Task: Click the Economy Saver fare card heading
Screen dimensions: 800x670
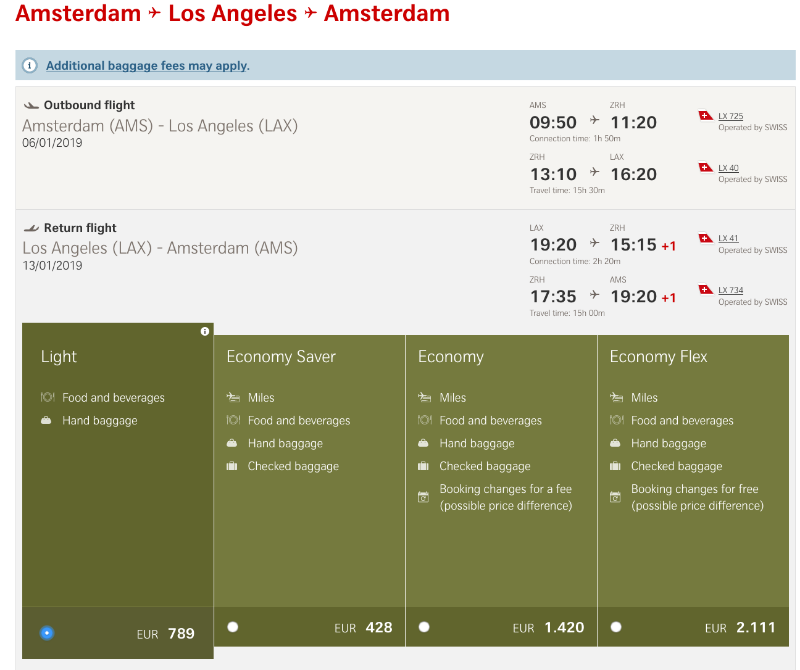Action: [281, 357]
